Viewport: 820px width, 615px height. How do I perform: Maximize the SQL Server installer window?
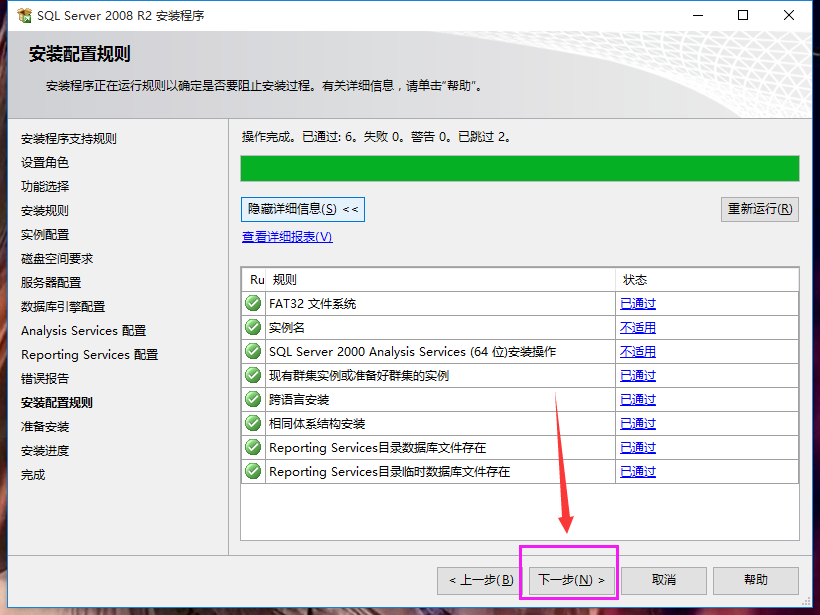pyautogui.click(x=743, y=15)
